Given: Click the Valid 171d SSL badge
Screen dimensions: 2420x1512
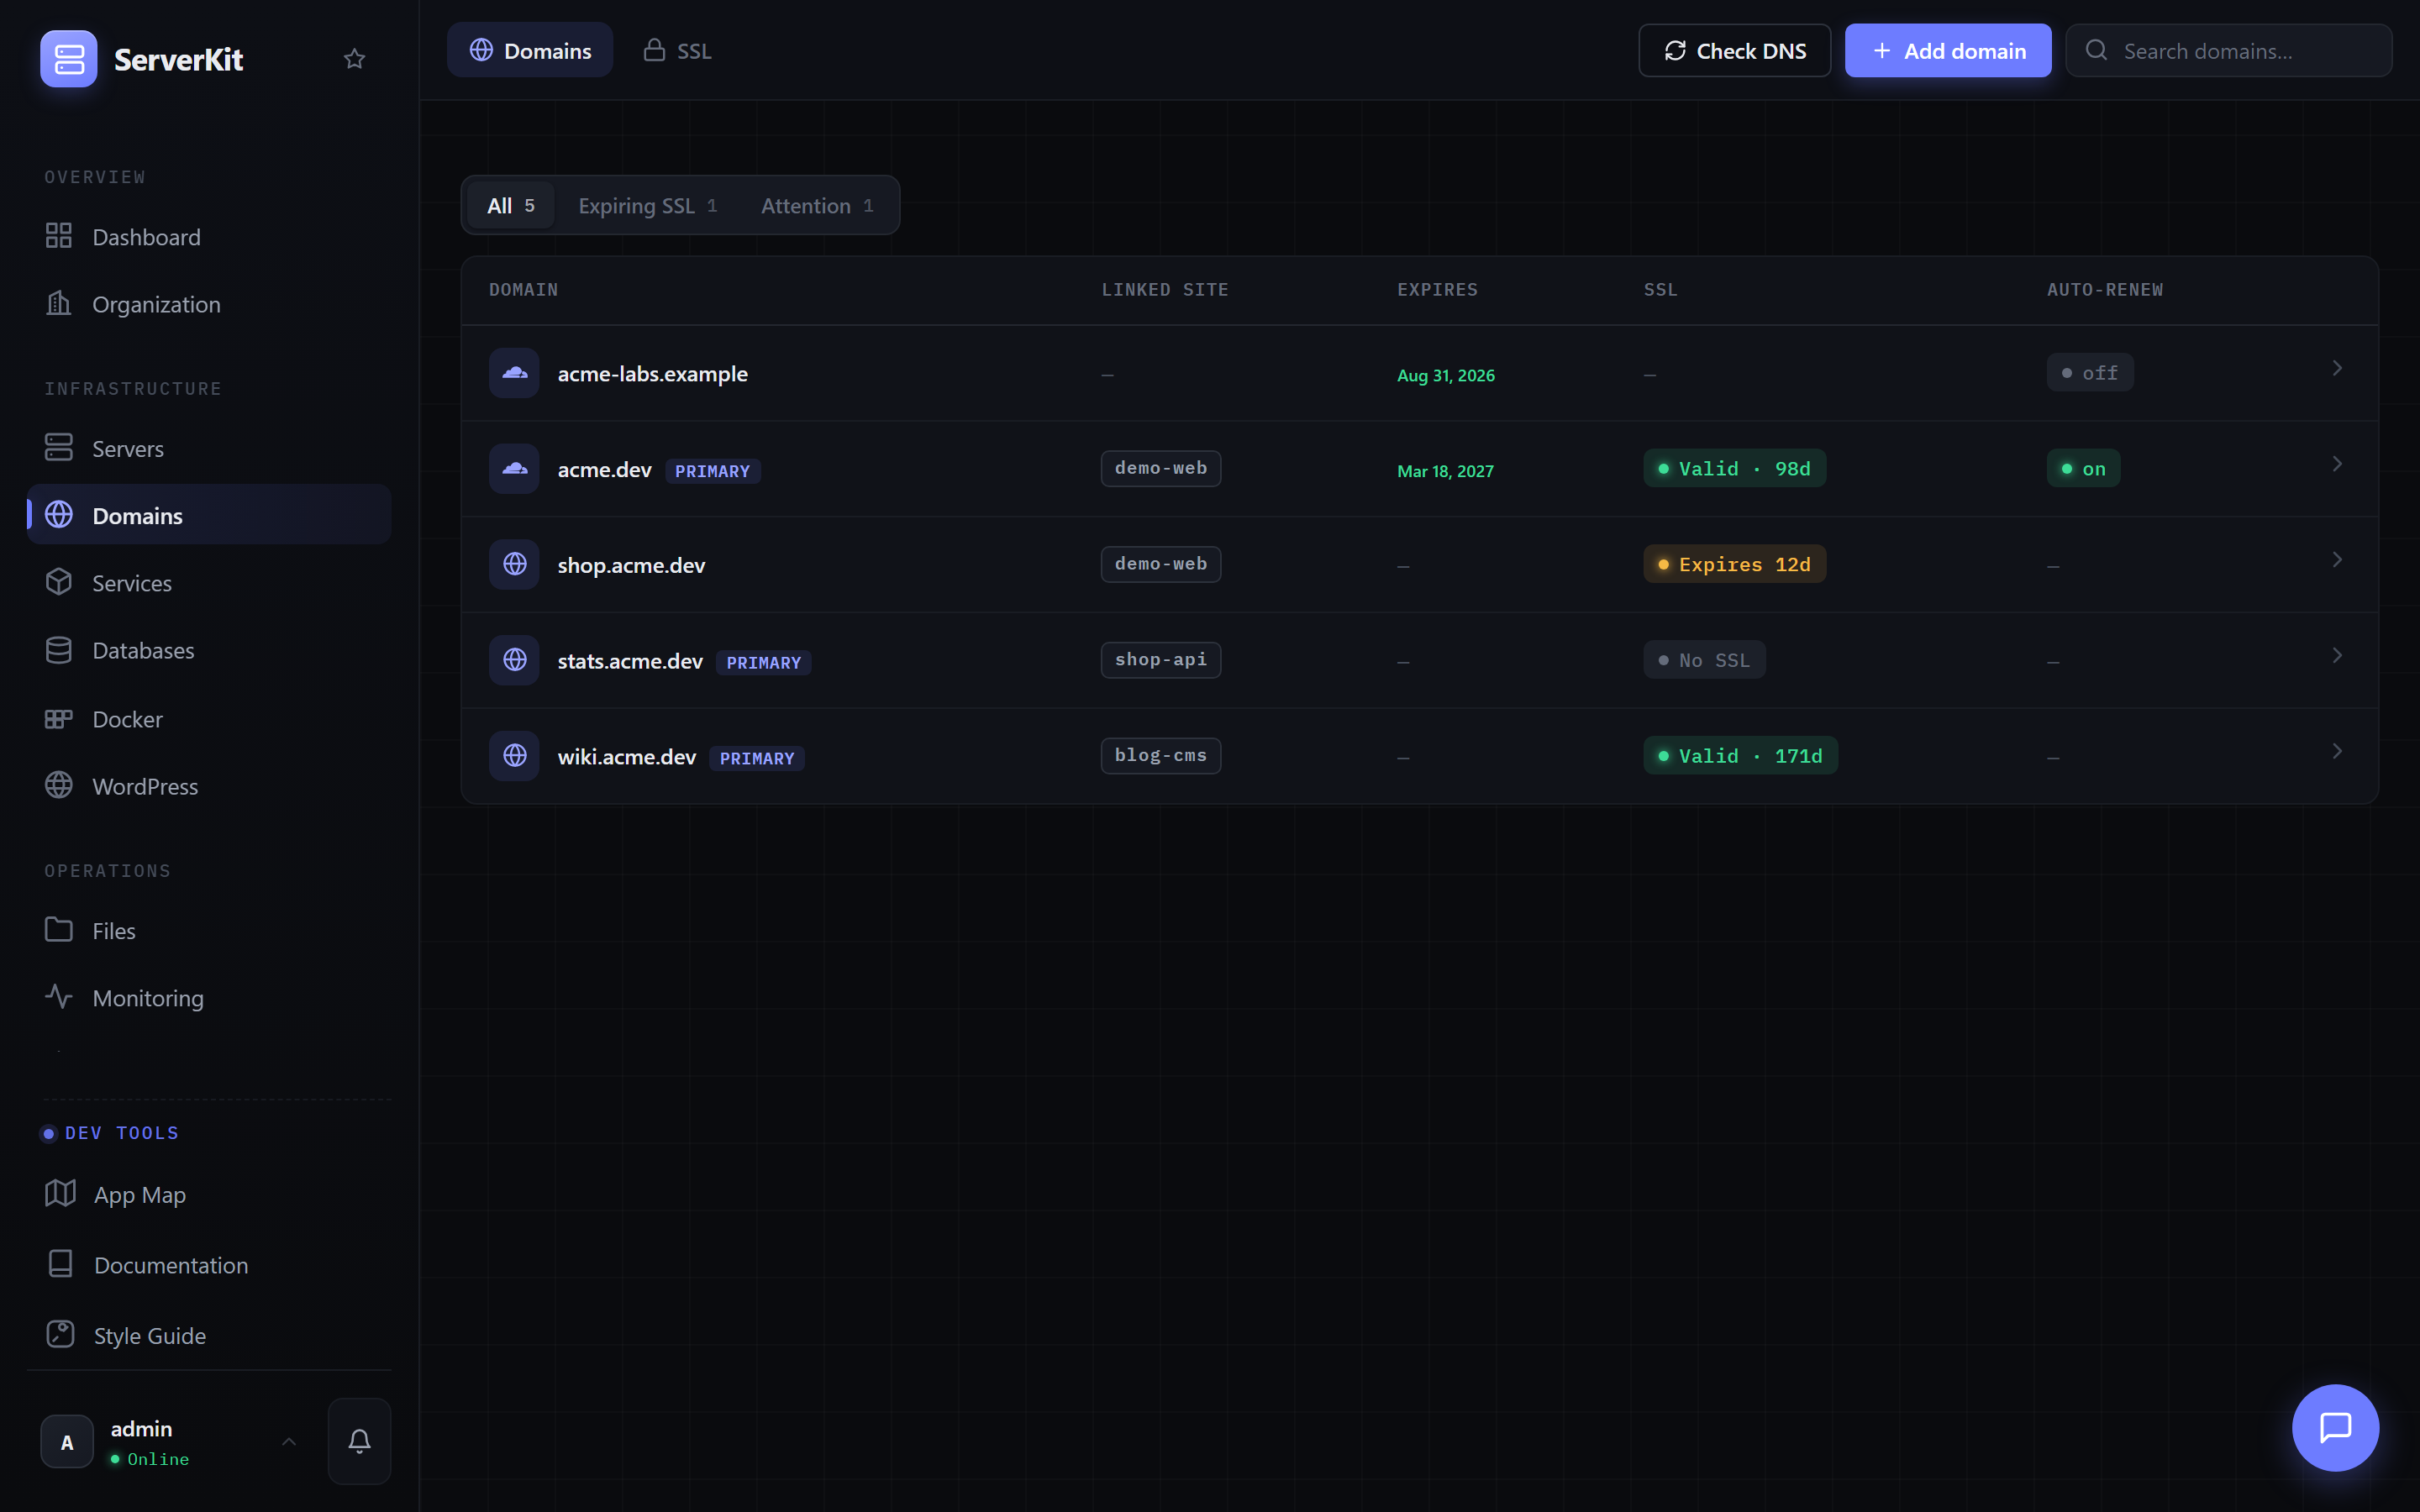Looking at the screenshot, I should [1741, 756].
